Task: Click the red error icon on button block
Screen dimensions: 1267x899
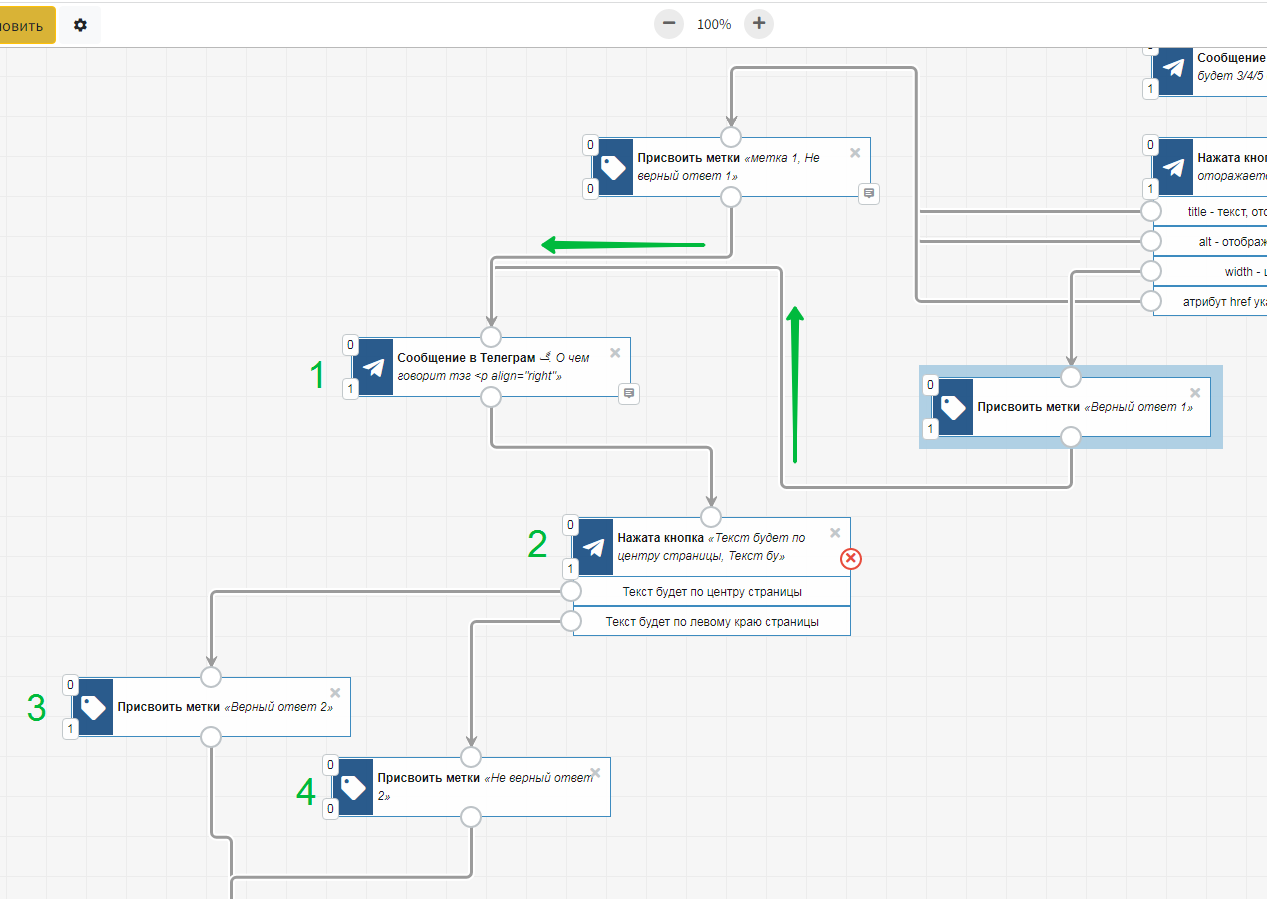Action: [850, 559]
